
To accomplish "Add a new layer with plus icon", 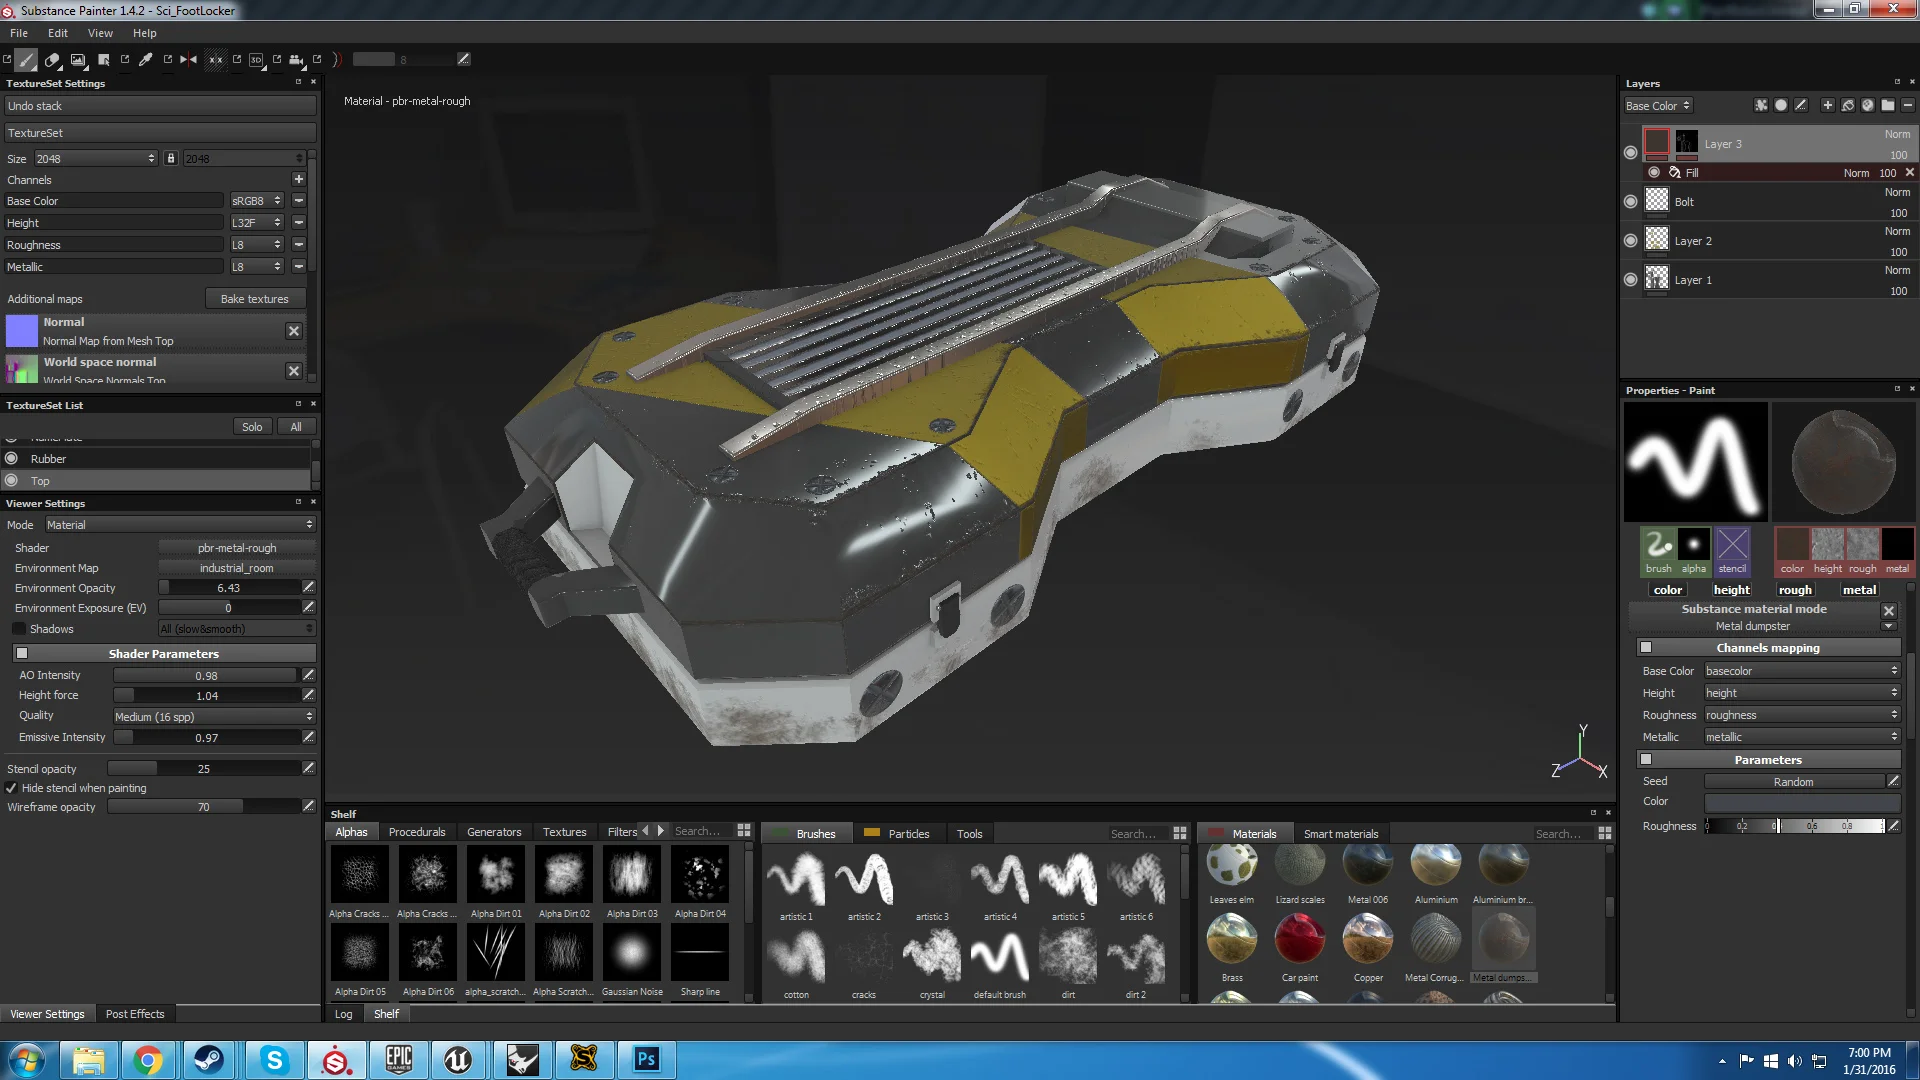I will (1828, 105).
